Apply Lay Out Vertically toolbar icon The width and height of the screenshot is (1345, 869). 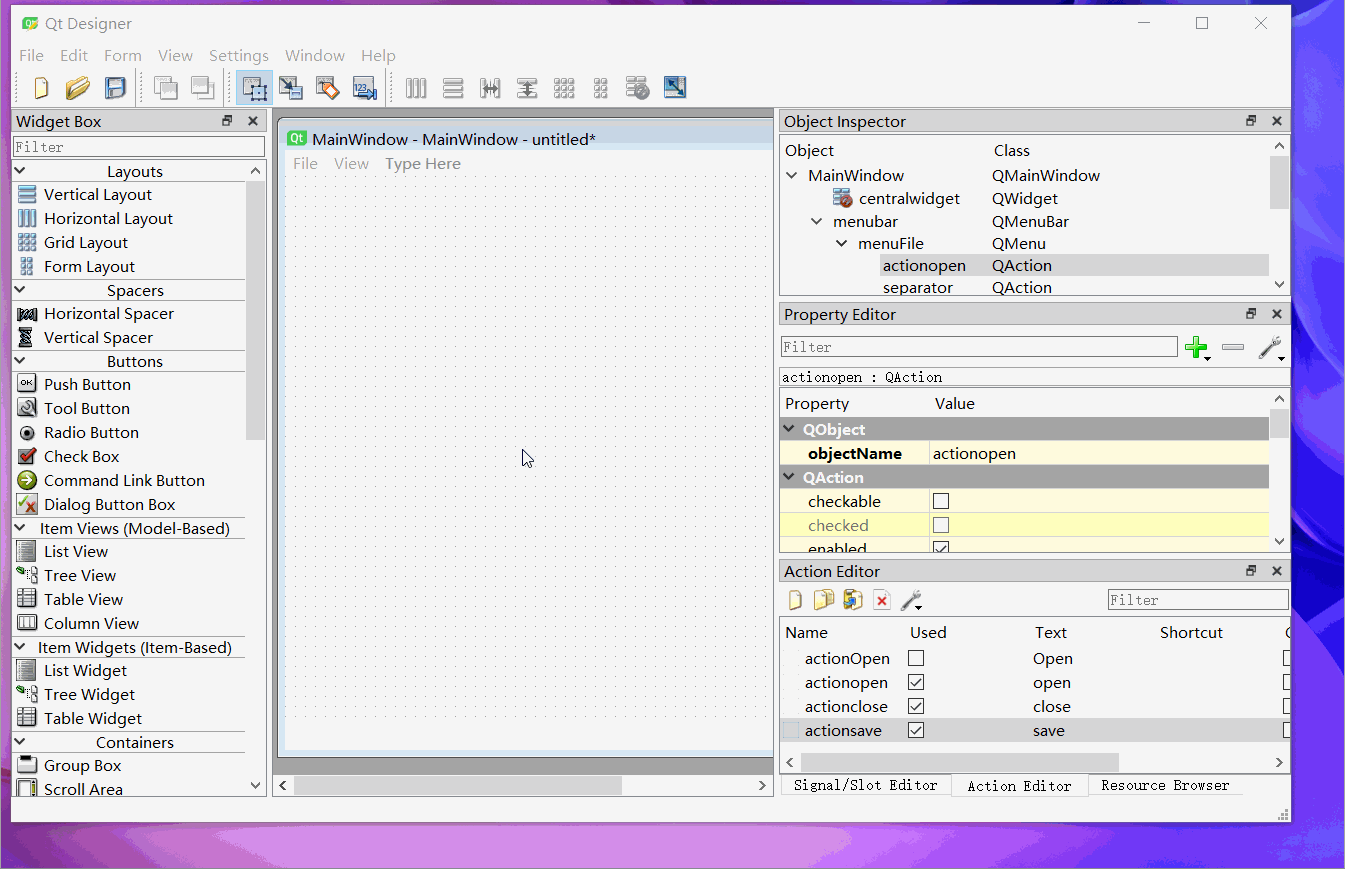[x=453, y=88]
